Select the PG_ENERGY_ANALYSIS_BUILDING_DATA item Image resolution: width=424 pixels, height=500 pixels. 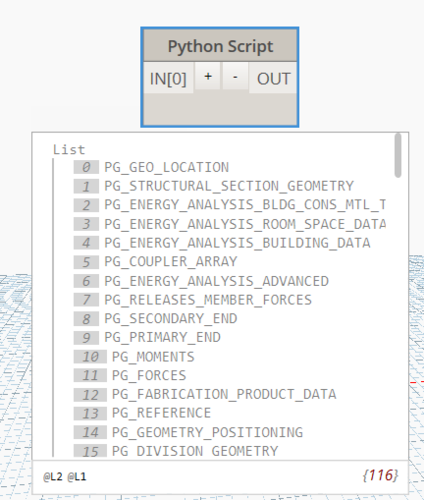(237, 243)
